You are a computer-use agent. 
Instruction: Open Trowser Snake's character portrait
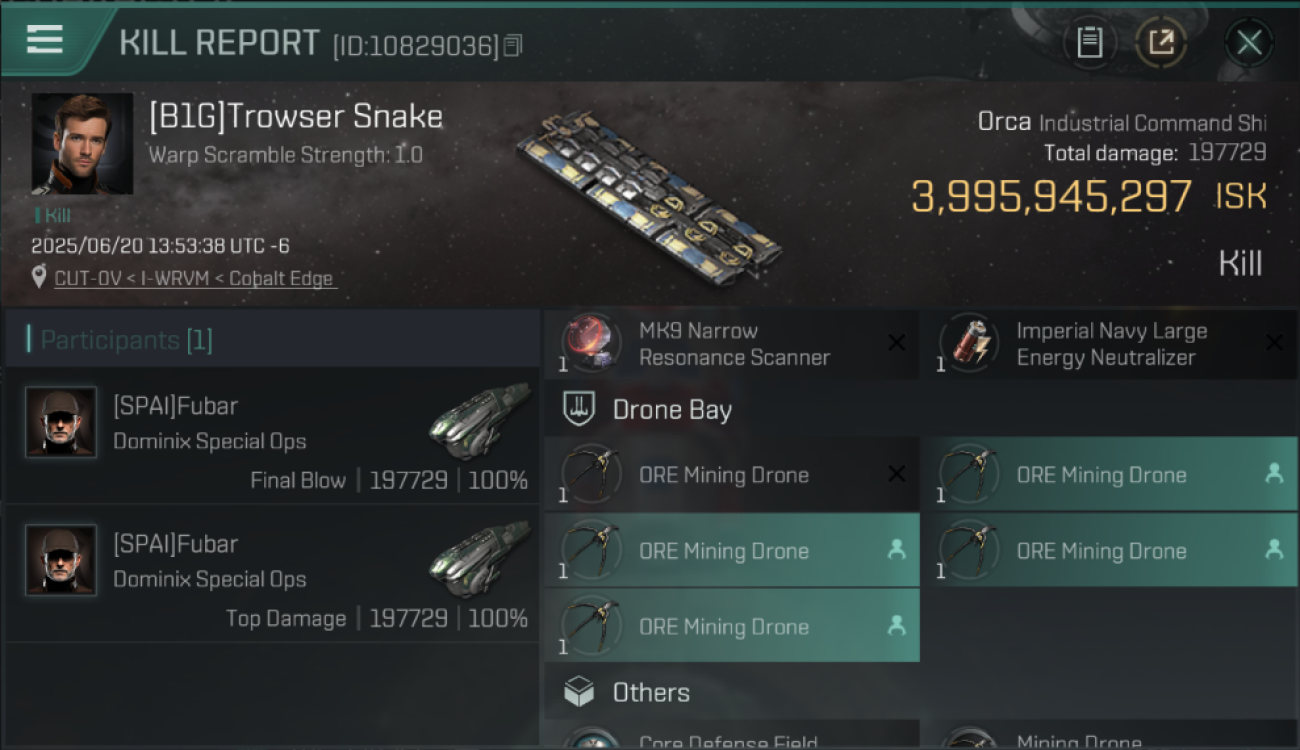82,144
